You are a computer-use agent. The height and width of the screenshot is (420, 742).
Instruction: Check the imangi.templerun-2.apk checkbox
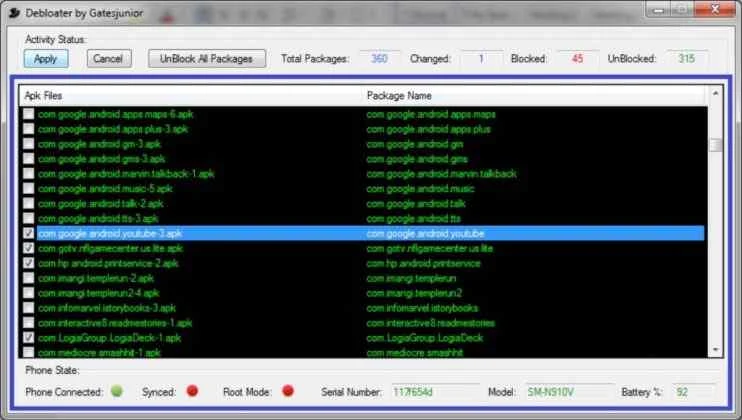(x=28, y=278)
